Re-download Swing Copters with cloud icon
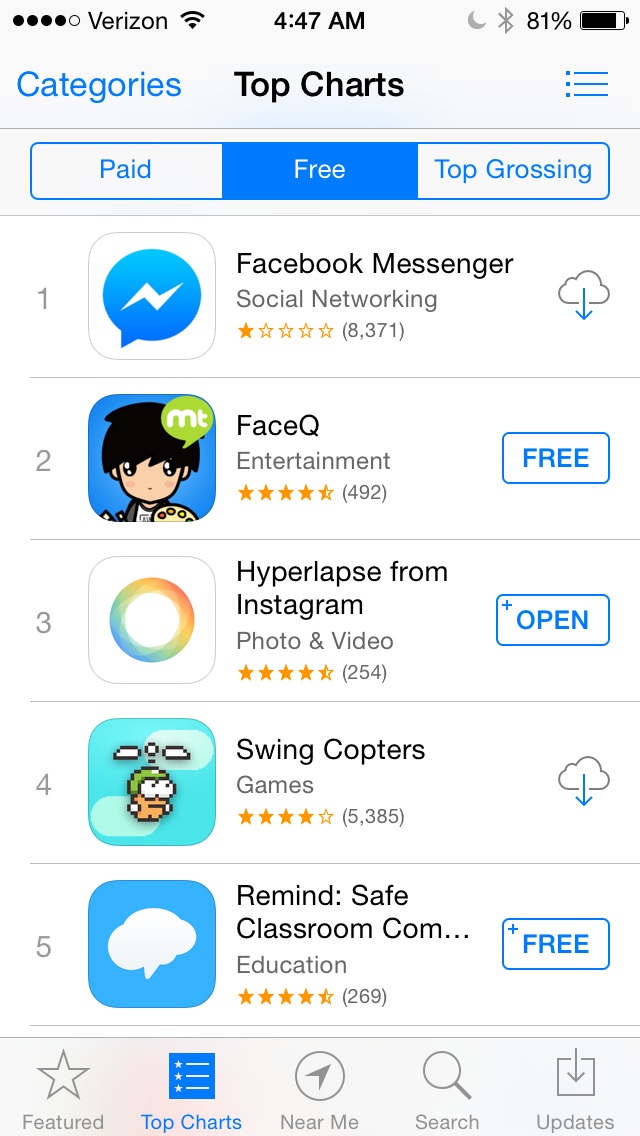The image size is (640, 1136). 584,782
